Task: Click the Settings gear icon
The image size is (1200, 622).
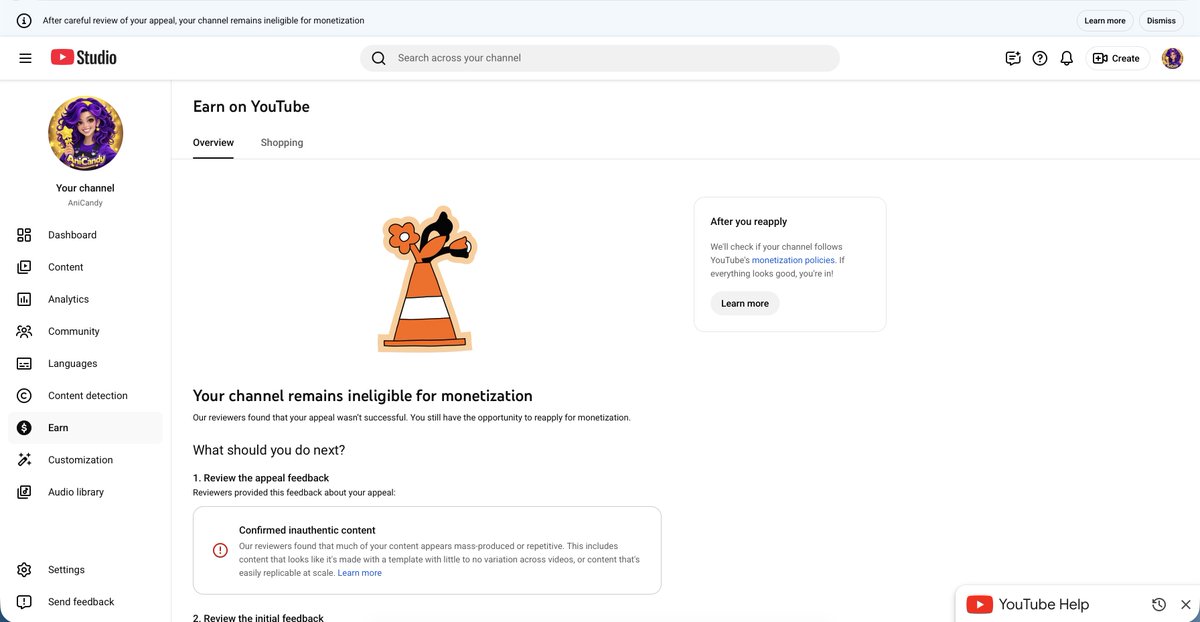Action: click(x=24, y=570)
